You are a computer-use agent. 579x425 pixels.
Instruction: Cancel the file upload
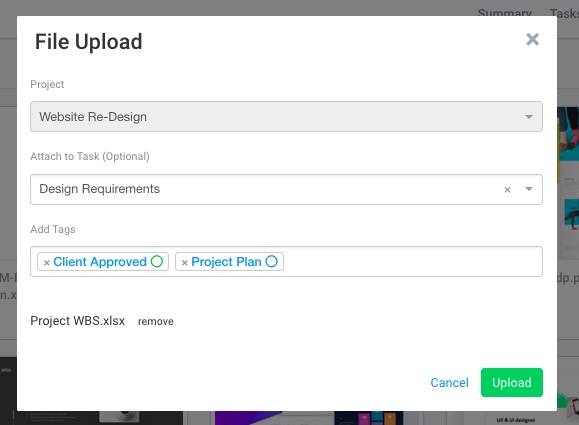pyautogui.click(x=449, y=383)
